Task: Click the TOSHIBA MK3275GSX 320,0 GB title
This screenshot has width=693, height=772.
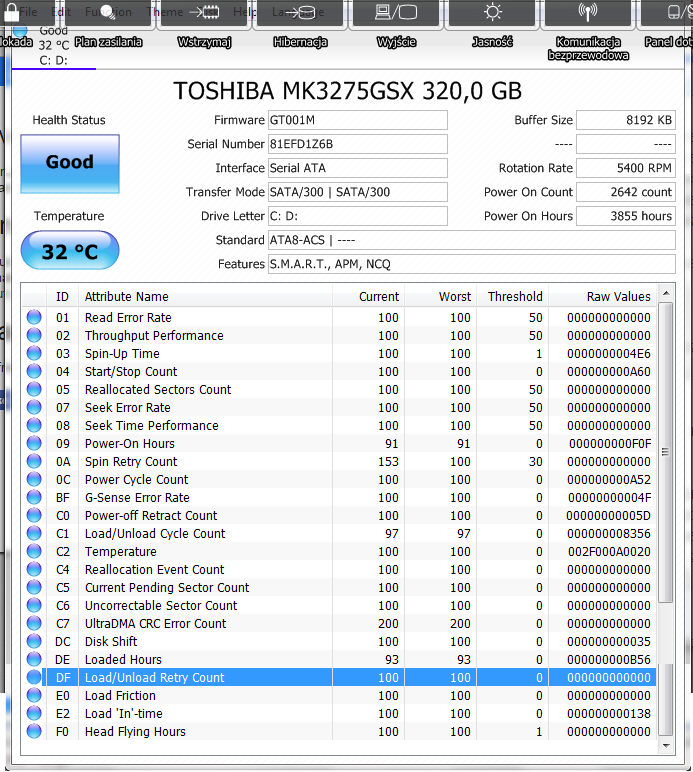Action: pyautogui.click(x=347, y=91)
